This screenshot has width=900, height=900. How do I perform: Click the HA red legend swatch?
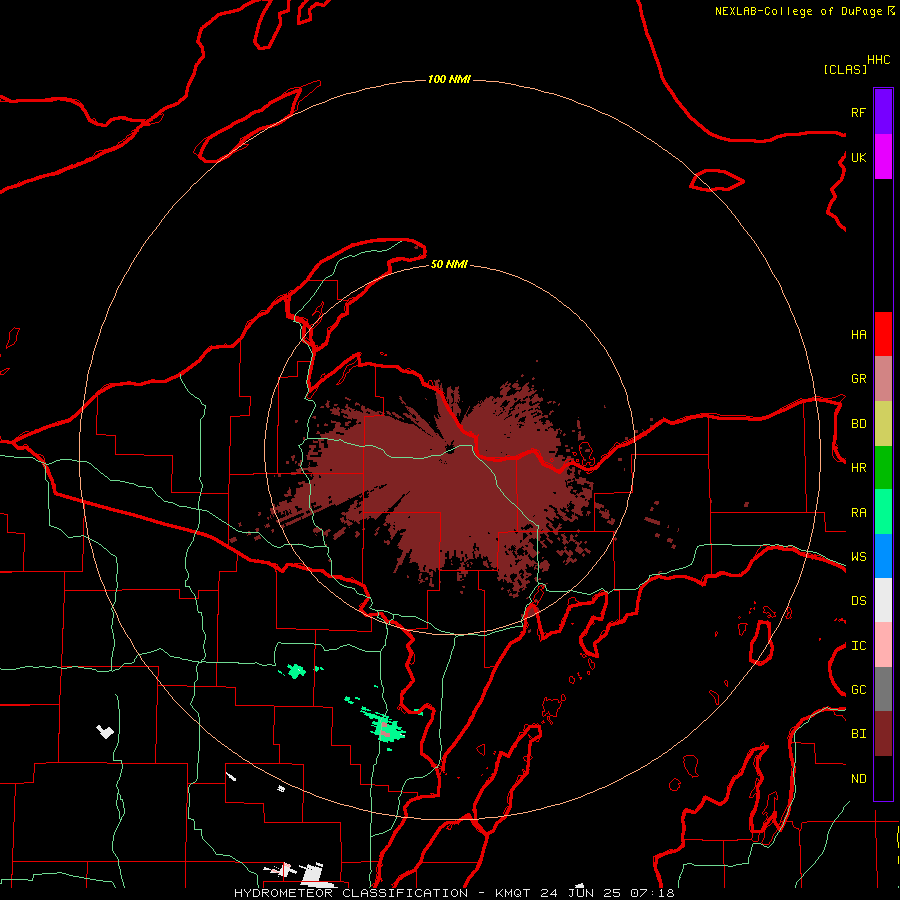point(883,334)
